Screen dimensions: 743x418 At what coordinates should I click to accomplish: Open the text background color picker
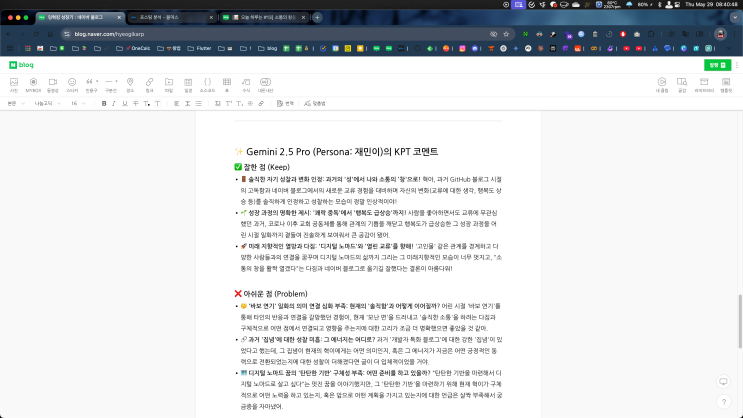tap(158, 103)
